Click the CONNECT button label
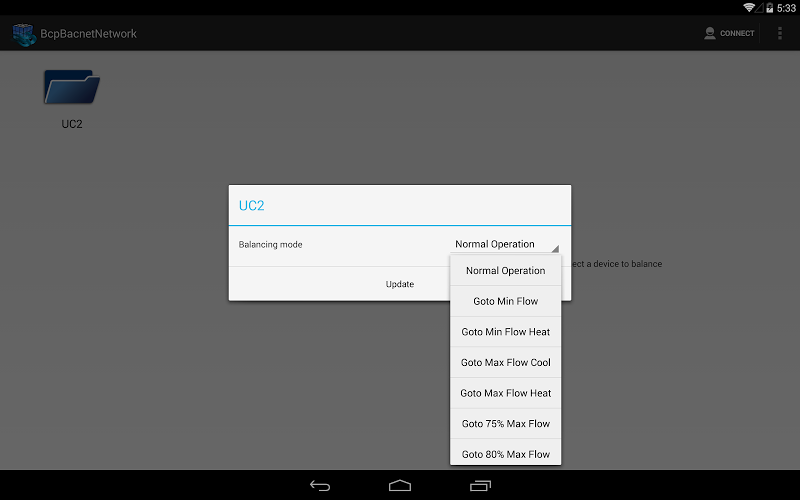The width and height of the screenshot is (800, 500). [737, 33]
